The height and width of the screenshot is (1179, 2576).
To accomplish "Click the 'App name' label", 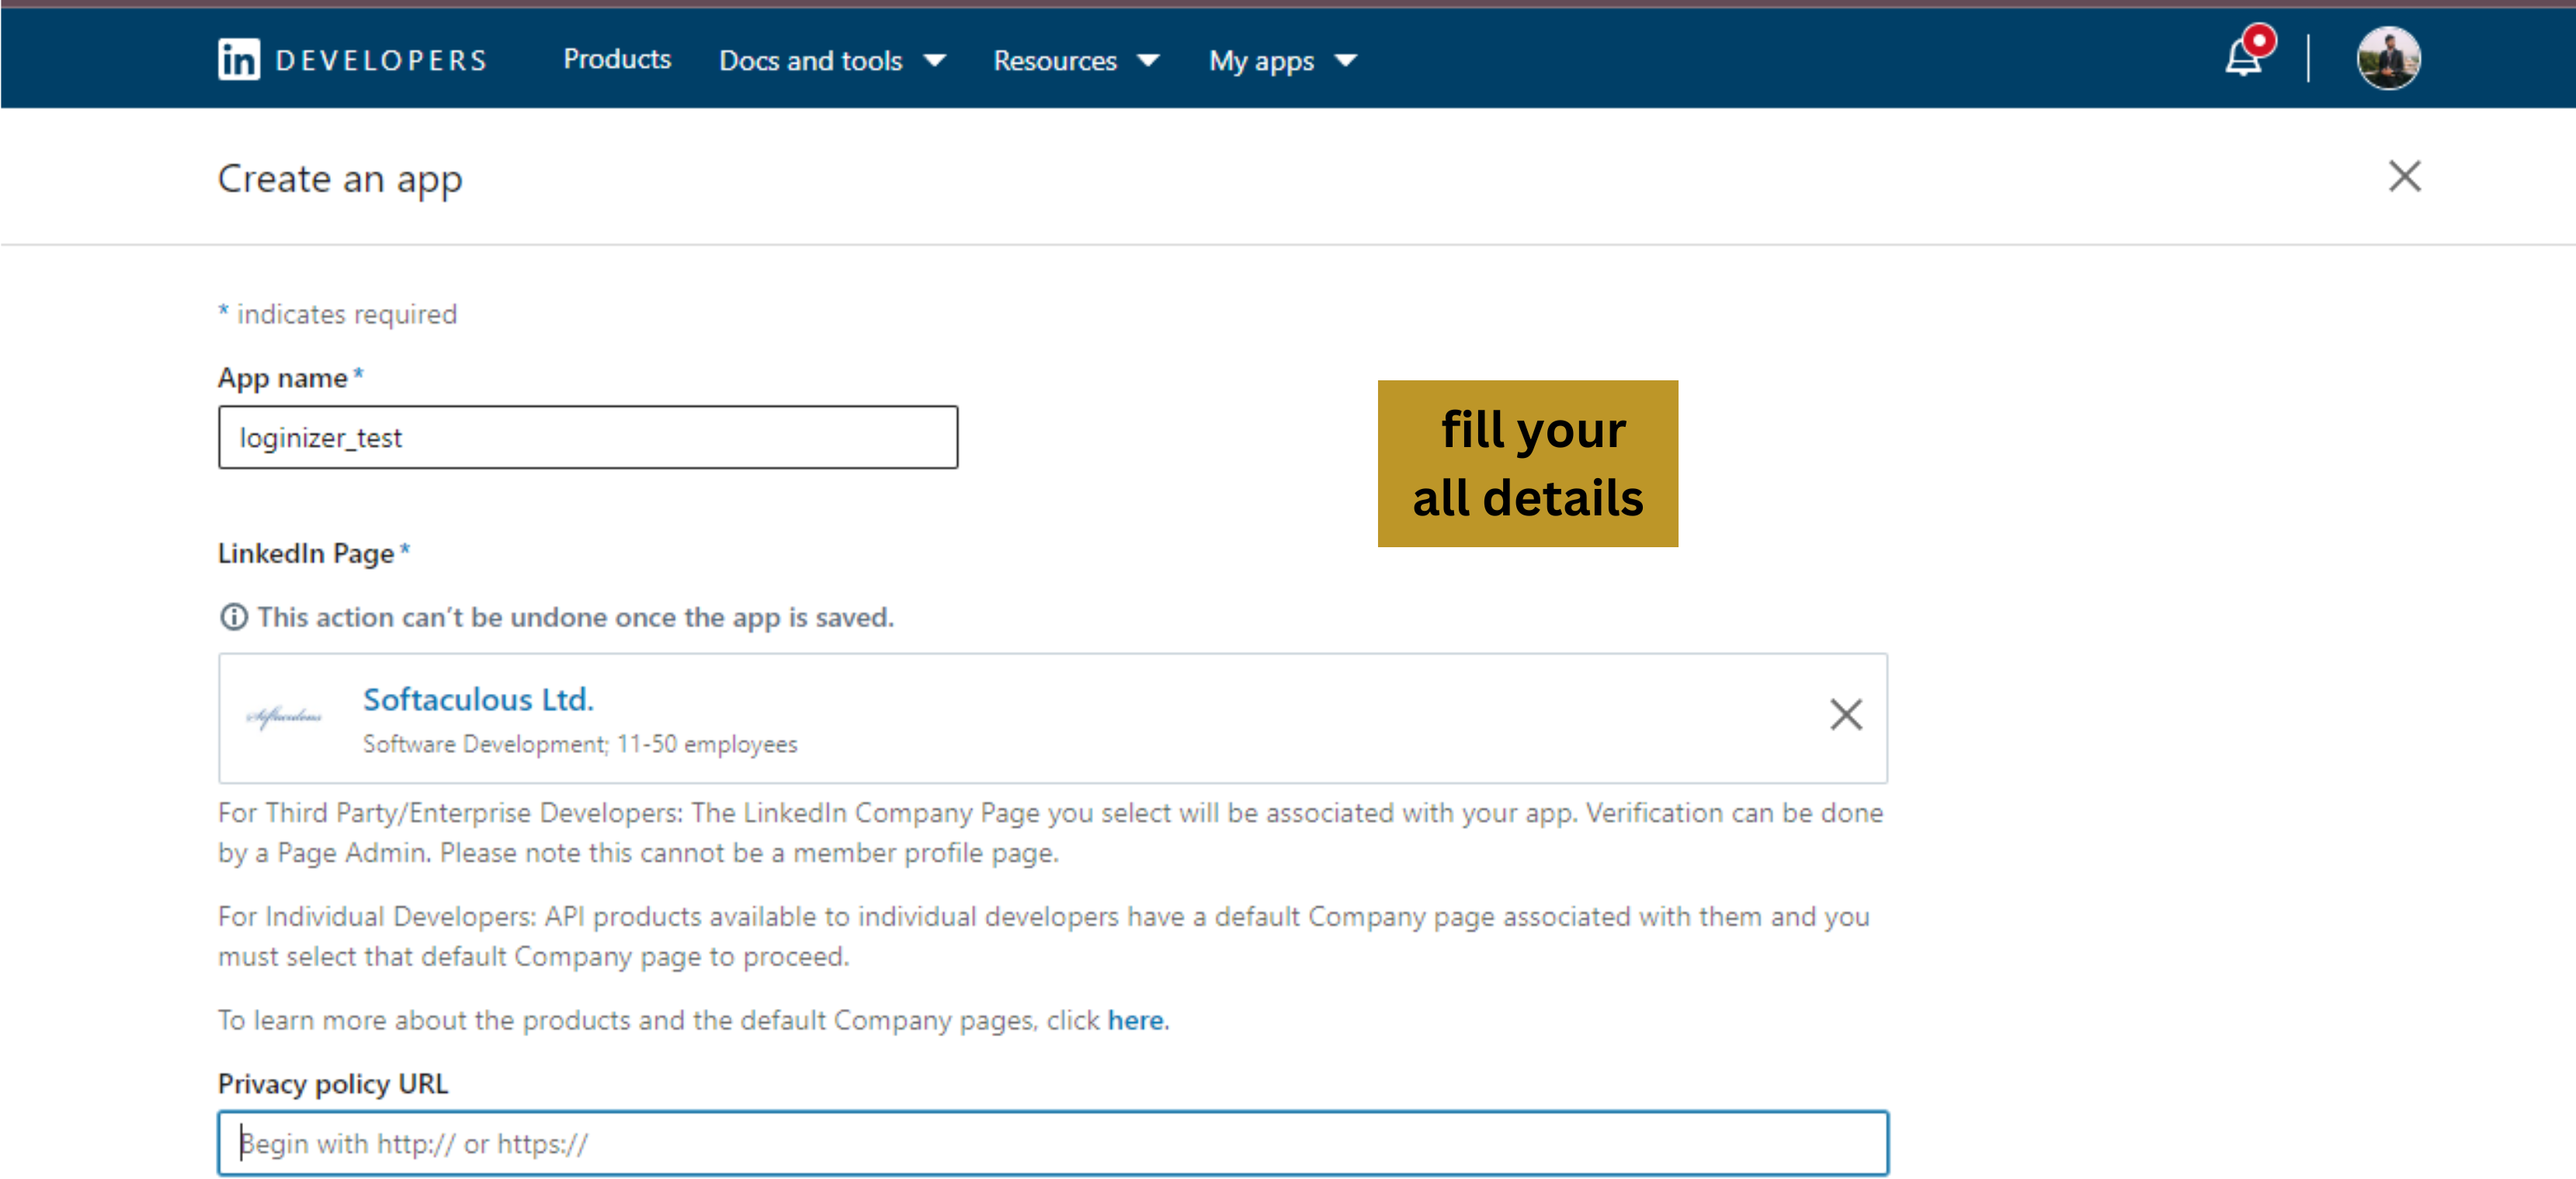I will [282, 378].
